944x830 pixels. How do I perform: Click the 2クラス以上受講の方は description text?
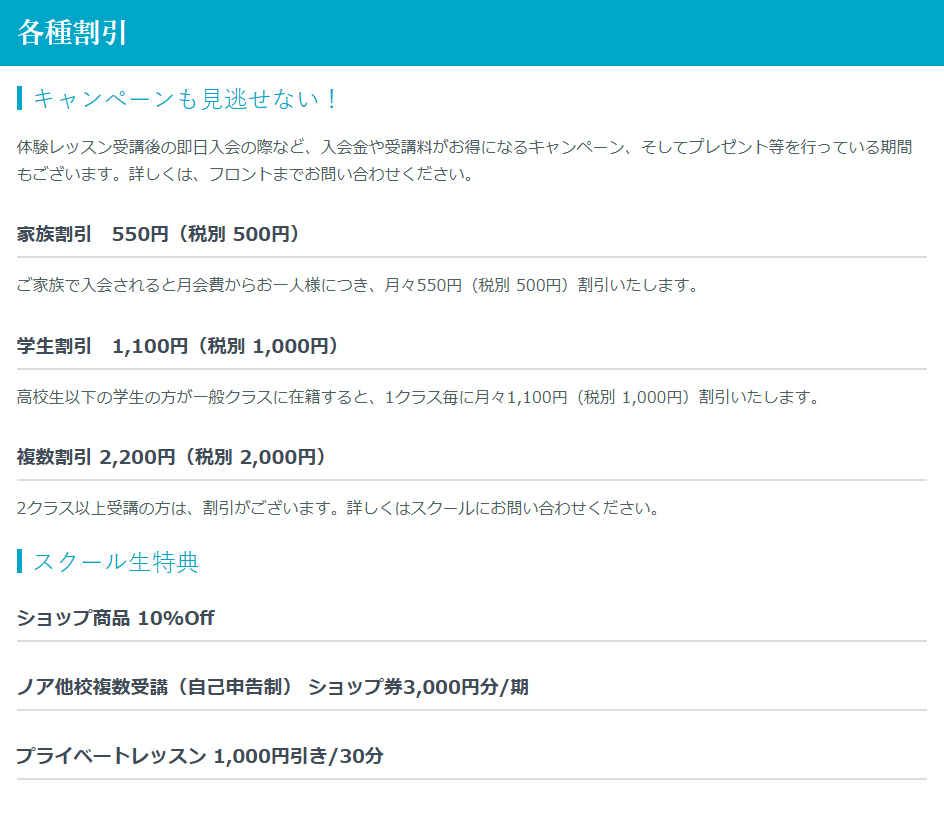pos(338,508)
